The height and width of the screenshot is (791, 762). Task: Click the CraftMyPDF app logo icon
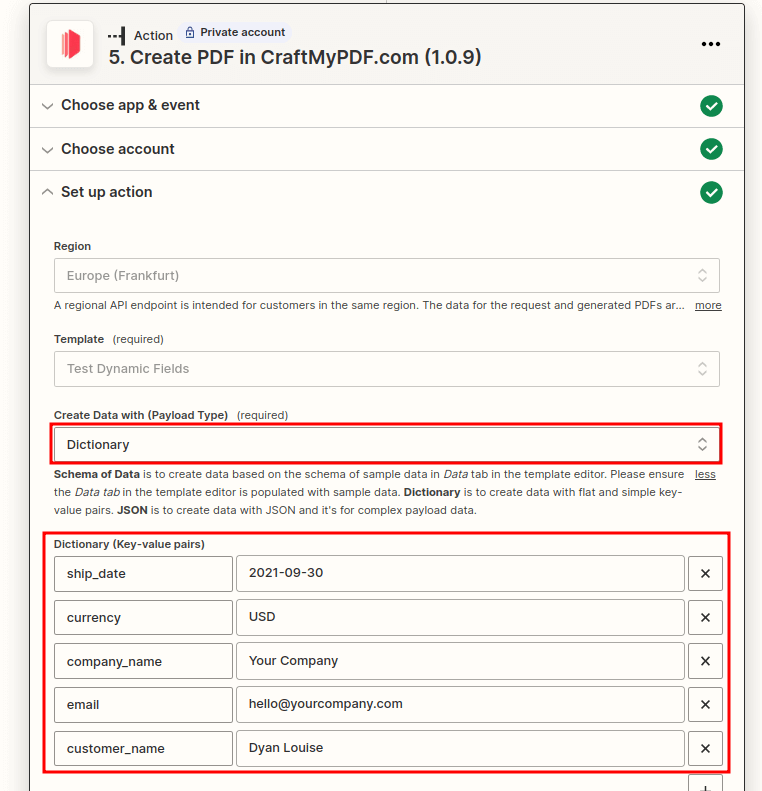(70, 44)
